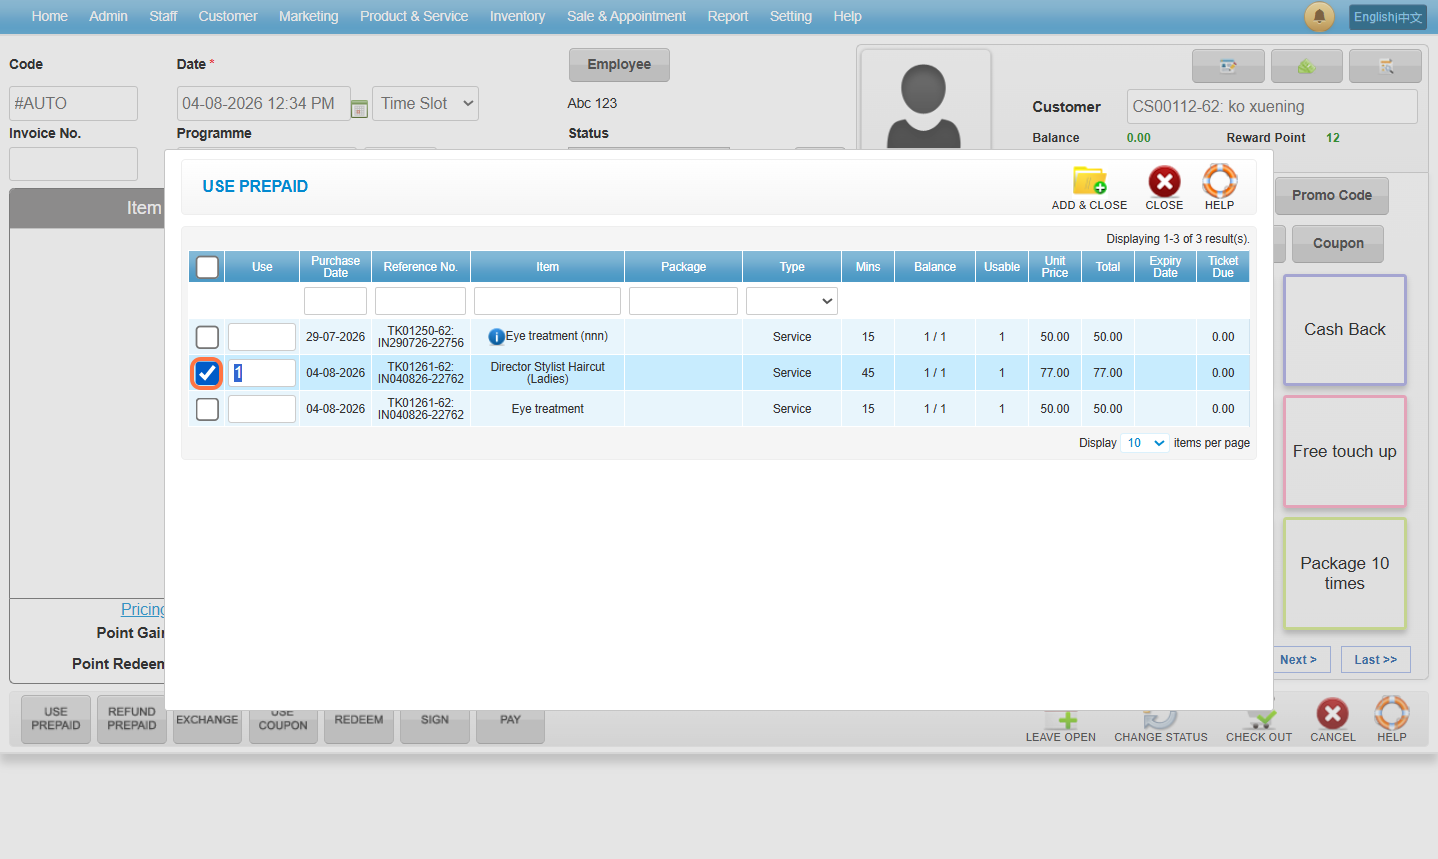Click the Use quantity field for Eye treatment (nnn)
1438x859 pixels.
click(x=262, y=337)
